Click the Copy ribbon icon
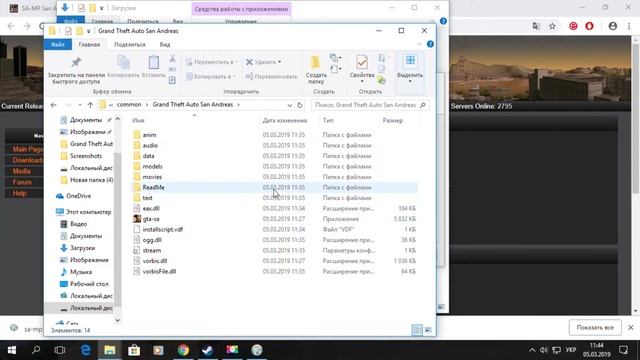This screenshot has height=360, width=640. 123,62
